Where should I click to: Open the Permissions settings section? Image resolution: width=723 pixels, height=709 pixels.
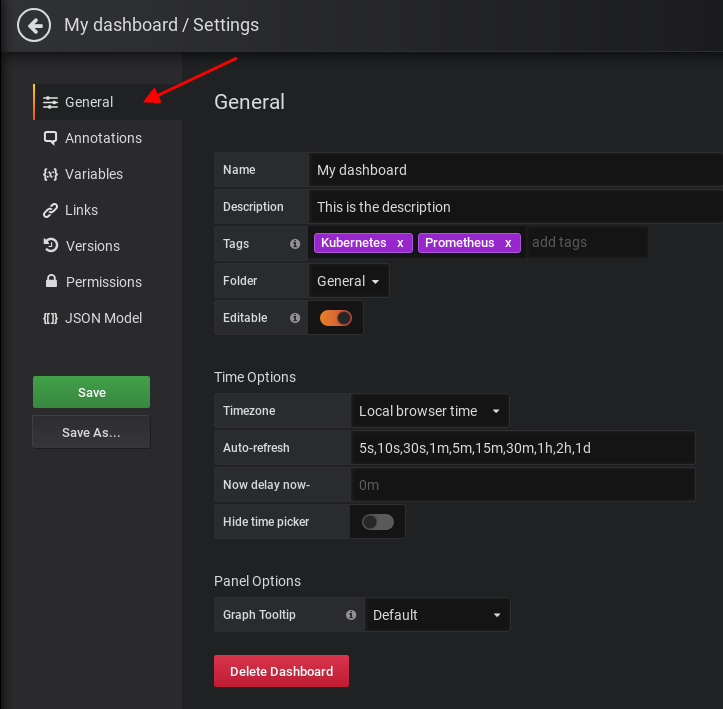click(104, 282)
